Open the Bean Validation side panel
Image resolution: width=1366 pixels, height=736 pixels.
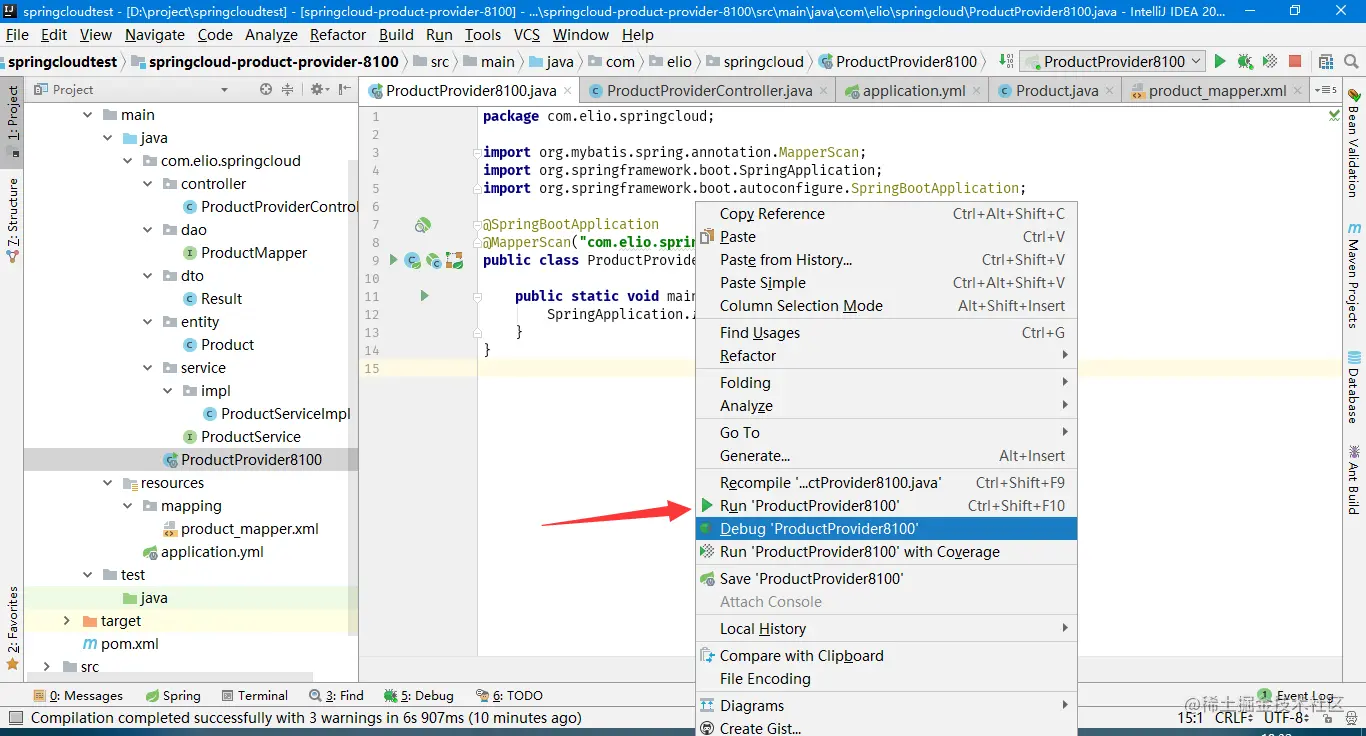(1354, 143)
